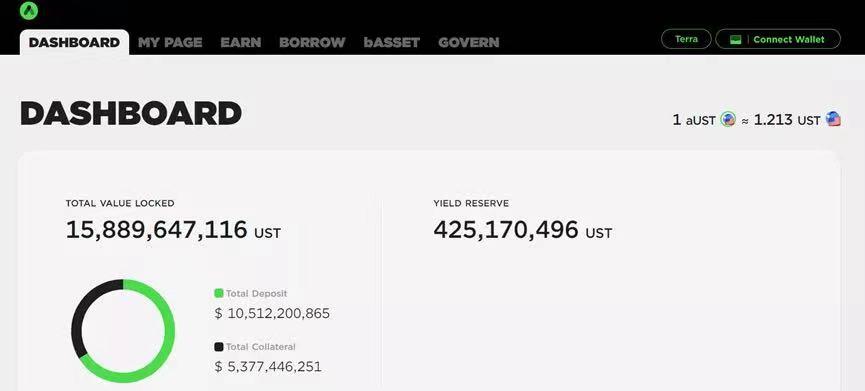Click the green Total Deposit legend square

(x=218, y=293)
